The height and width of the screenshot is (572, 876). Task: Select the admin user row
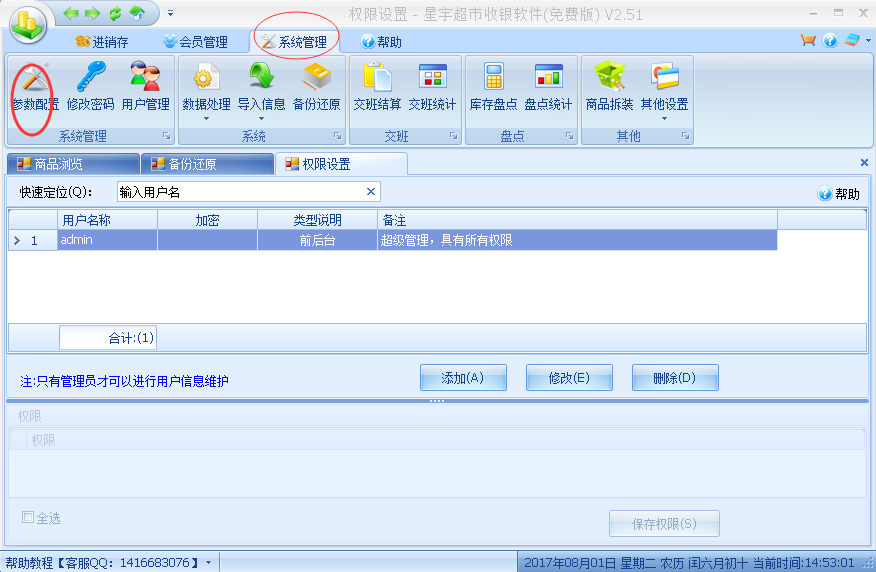(393, 240)
